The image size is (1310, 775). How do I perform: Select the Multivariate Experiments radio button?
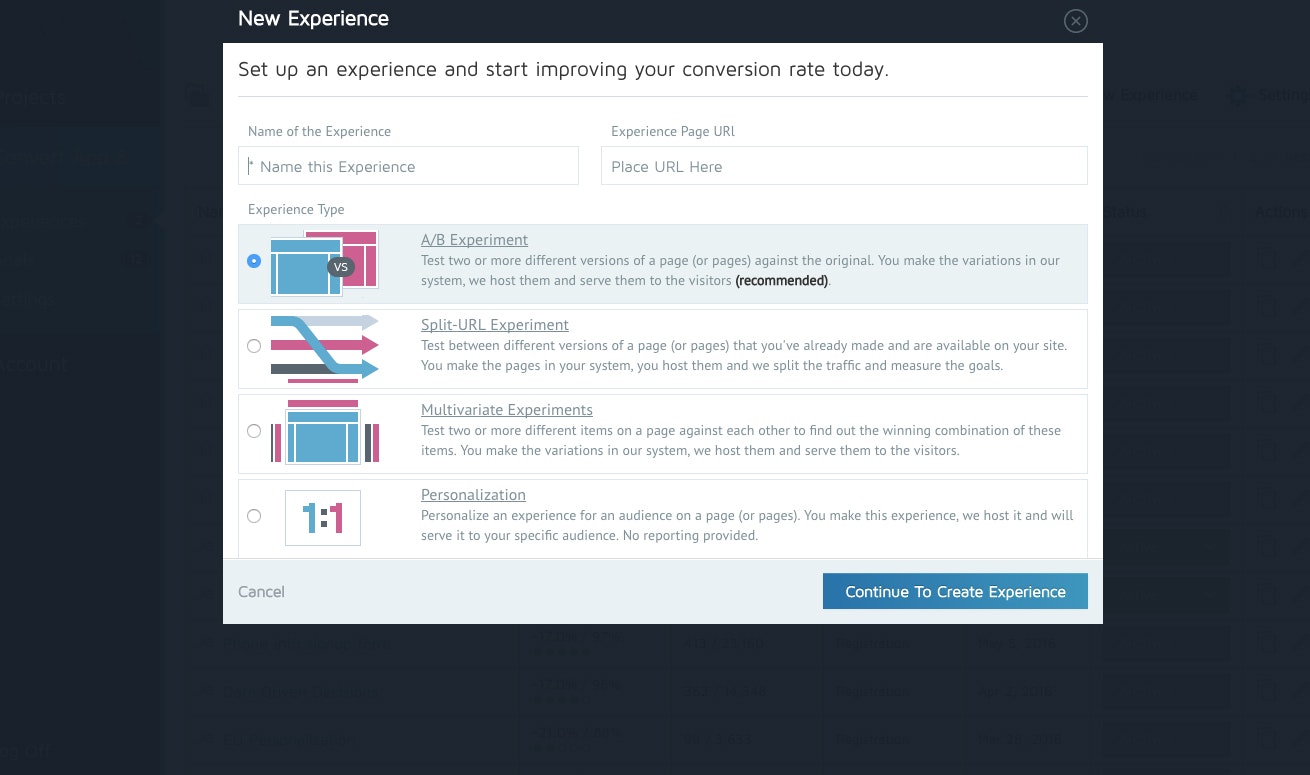[254, 431]
